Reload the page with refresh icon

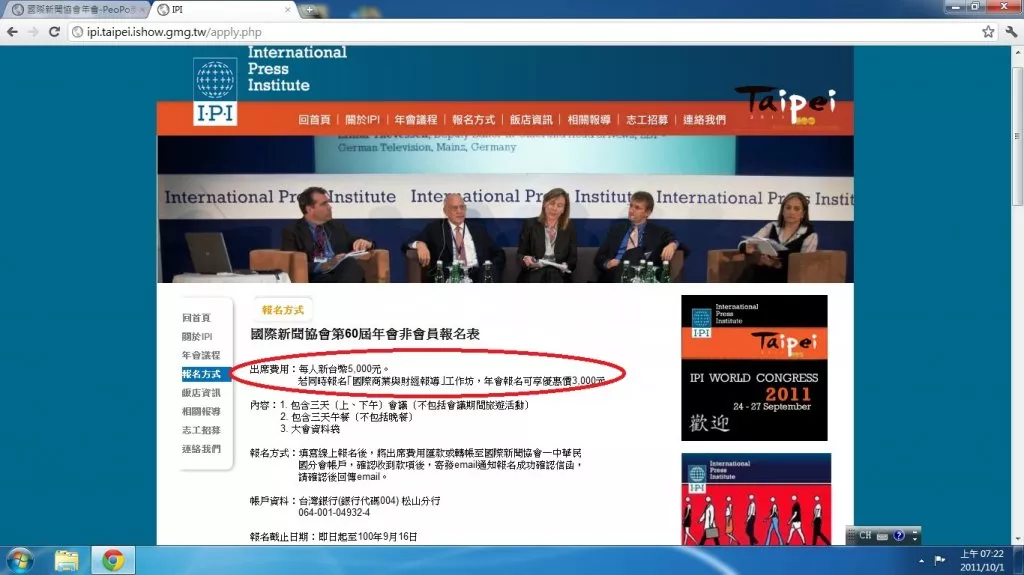click(55, 31)
